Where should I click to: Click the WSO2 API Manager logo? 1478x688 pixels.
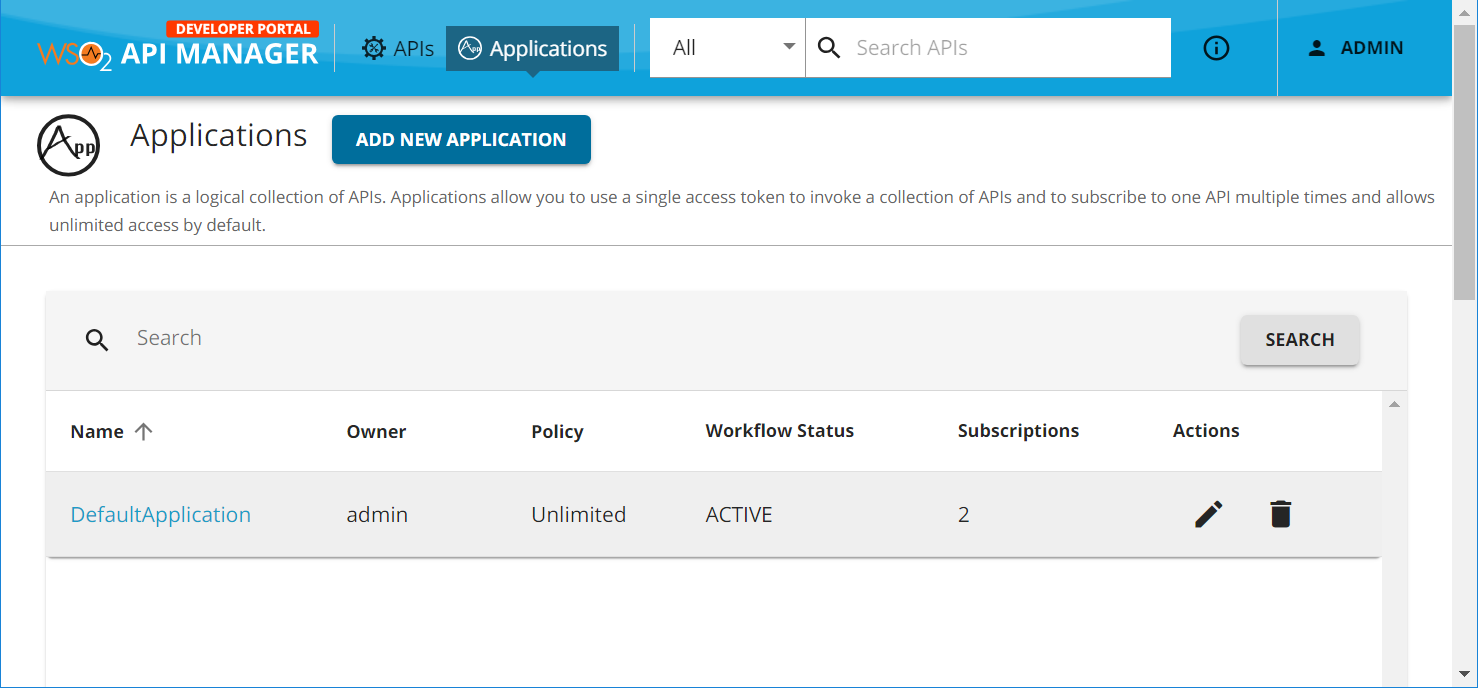pyautogui.click(x=178, y=47)
